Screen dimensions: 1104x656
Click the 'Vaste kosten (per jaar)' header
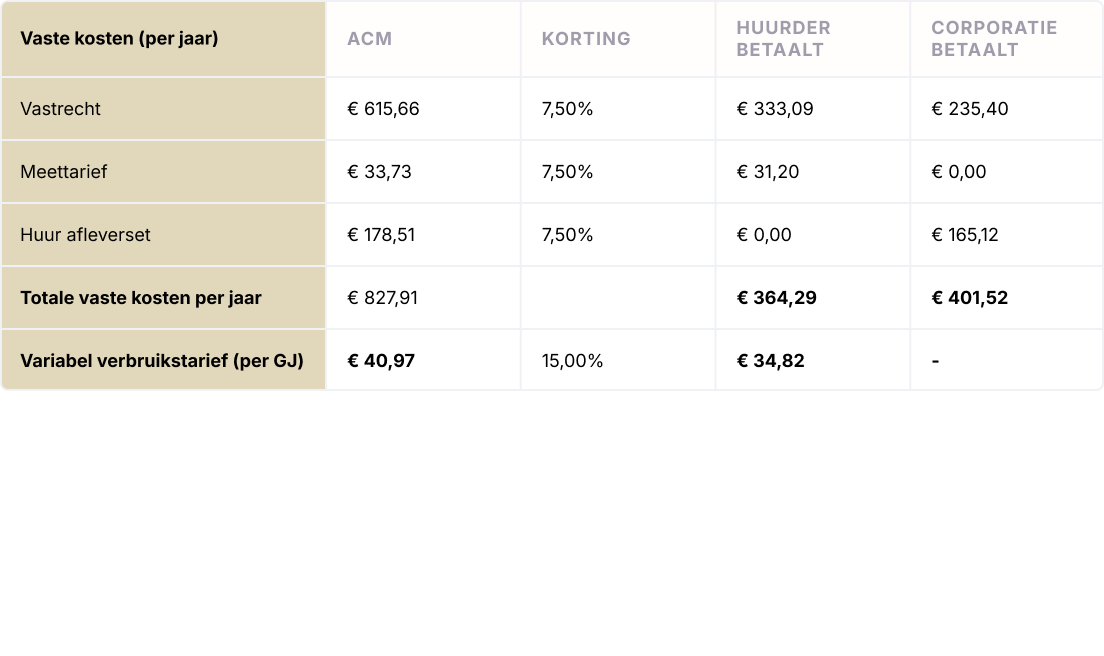click(119, 39)
